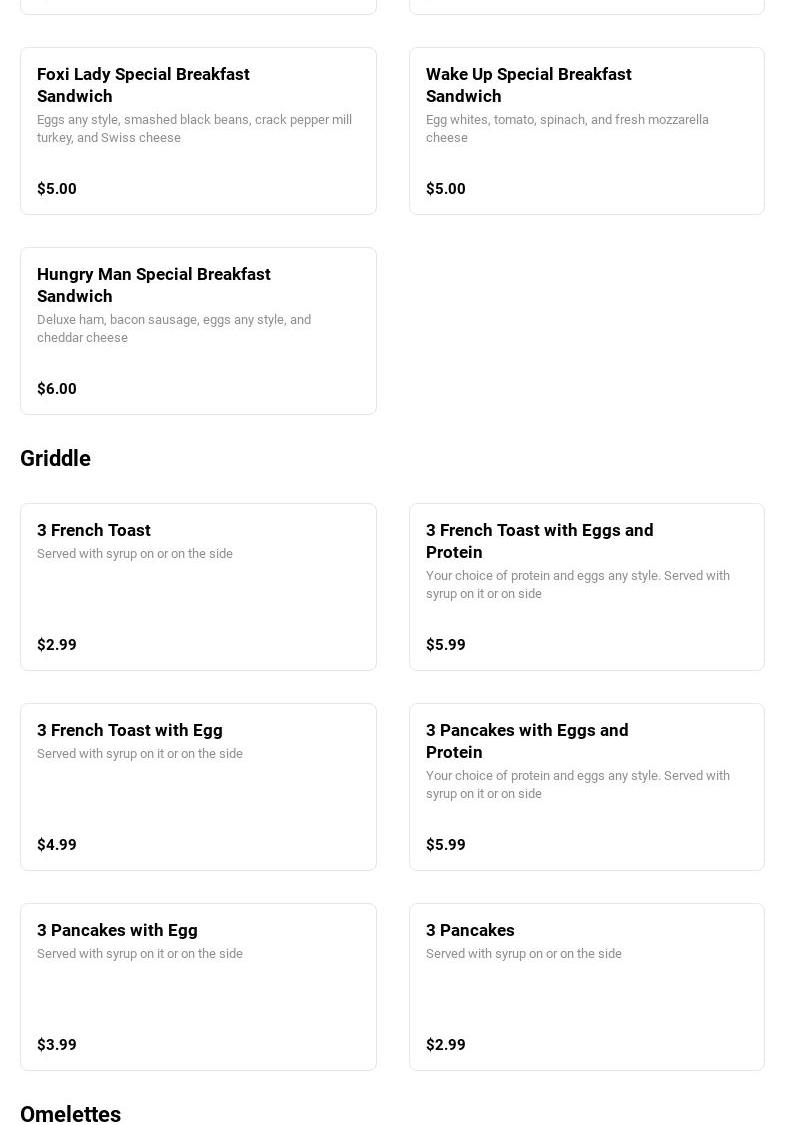Click $5.00 price under Foxi Lady sandwich

point(57,189)
